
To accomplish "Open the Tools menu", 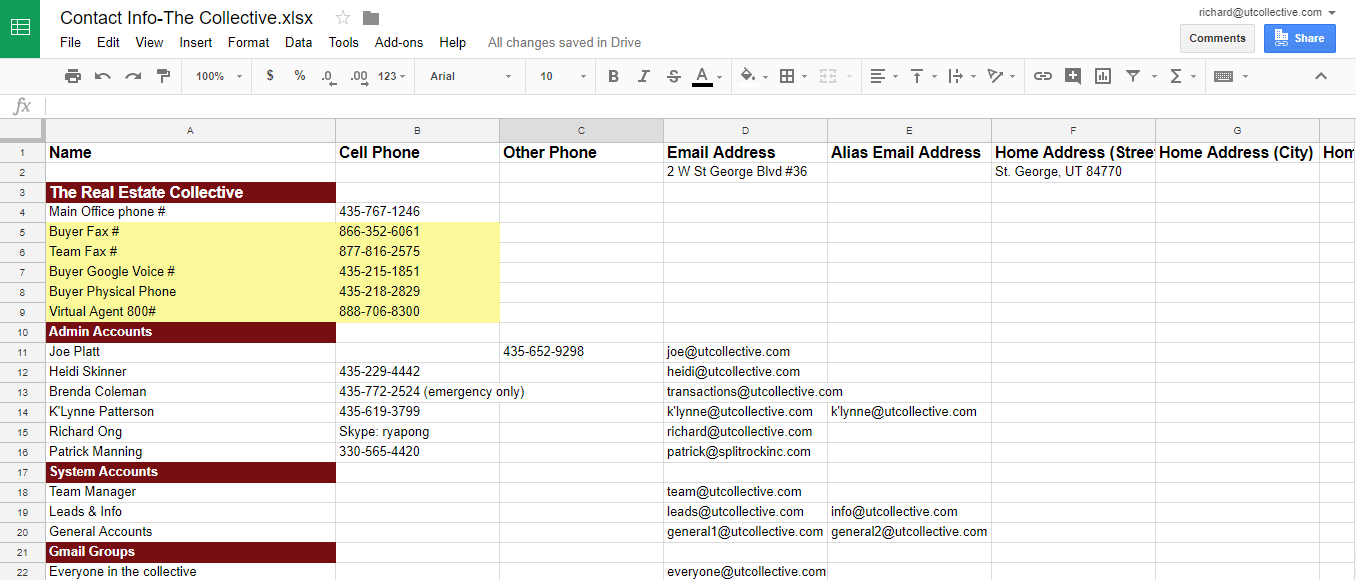I will (343, 42).
